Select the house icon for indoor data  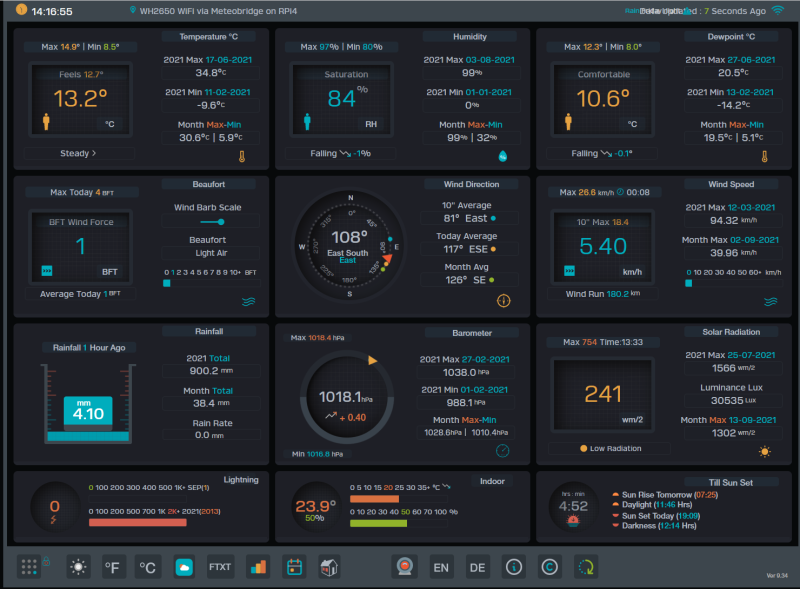click(330, 567)
